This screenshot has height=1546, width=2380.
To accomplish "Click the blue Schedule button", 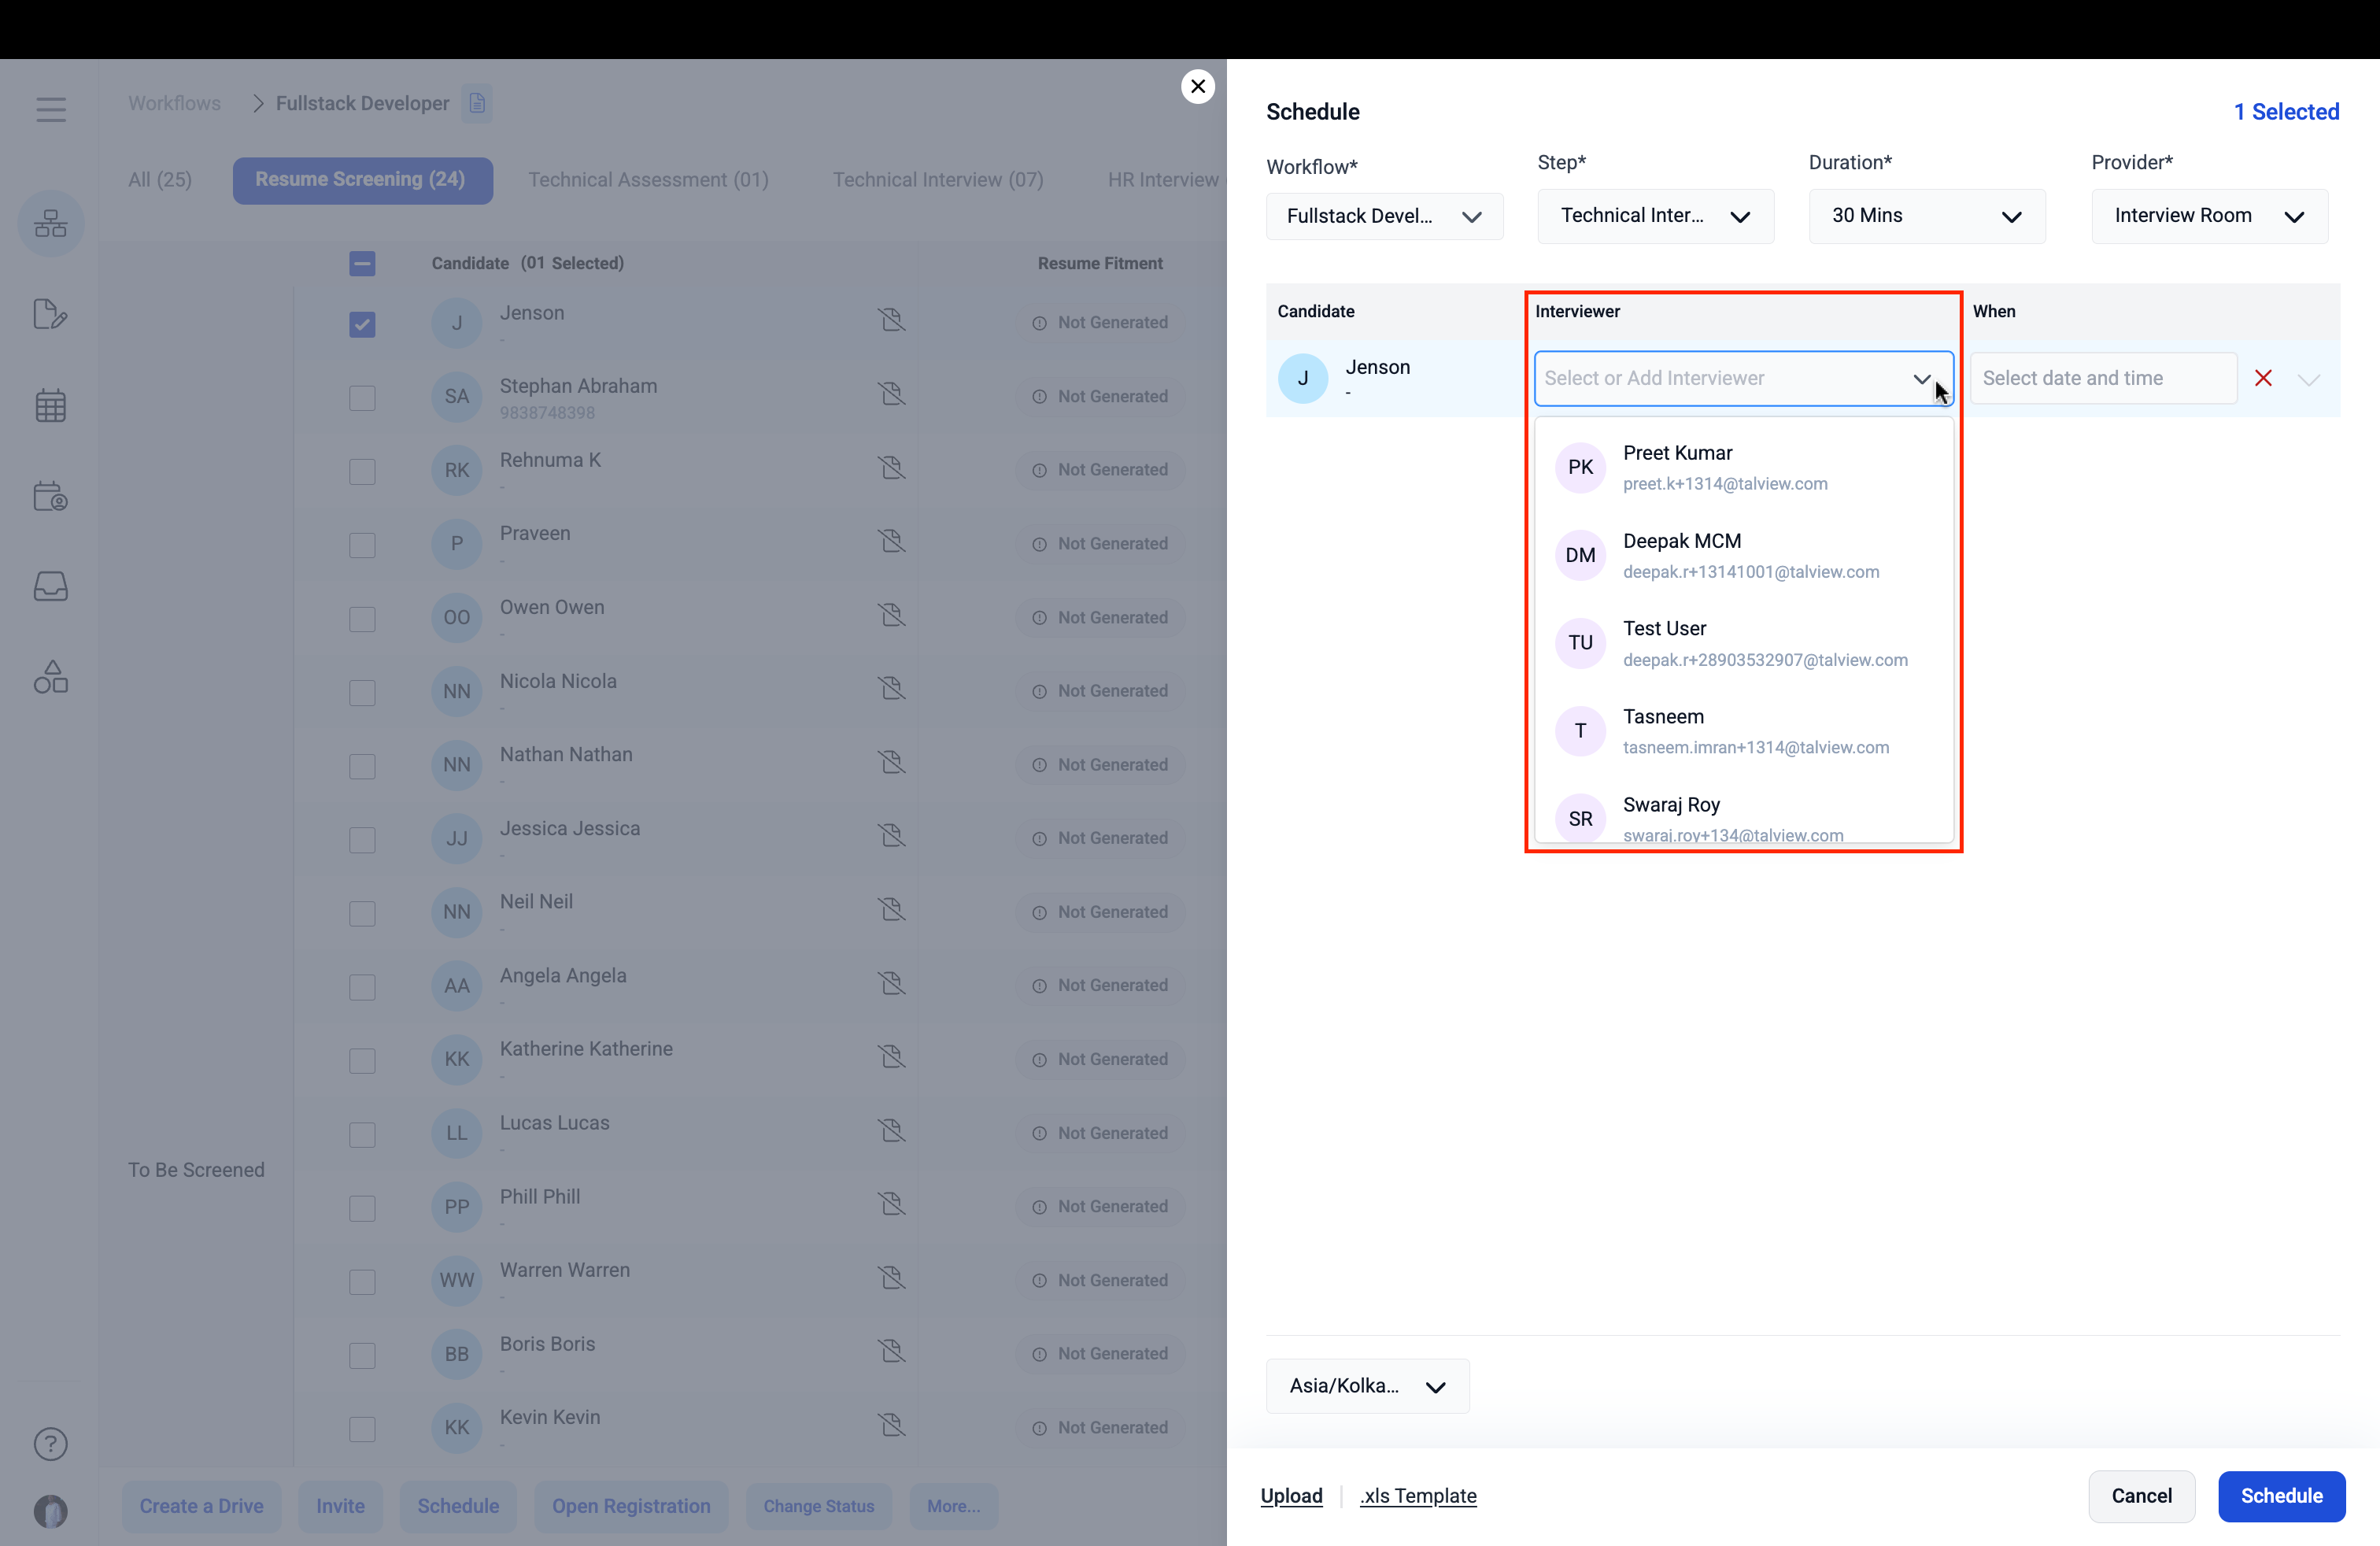I will [x=2281, y=1496].
